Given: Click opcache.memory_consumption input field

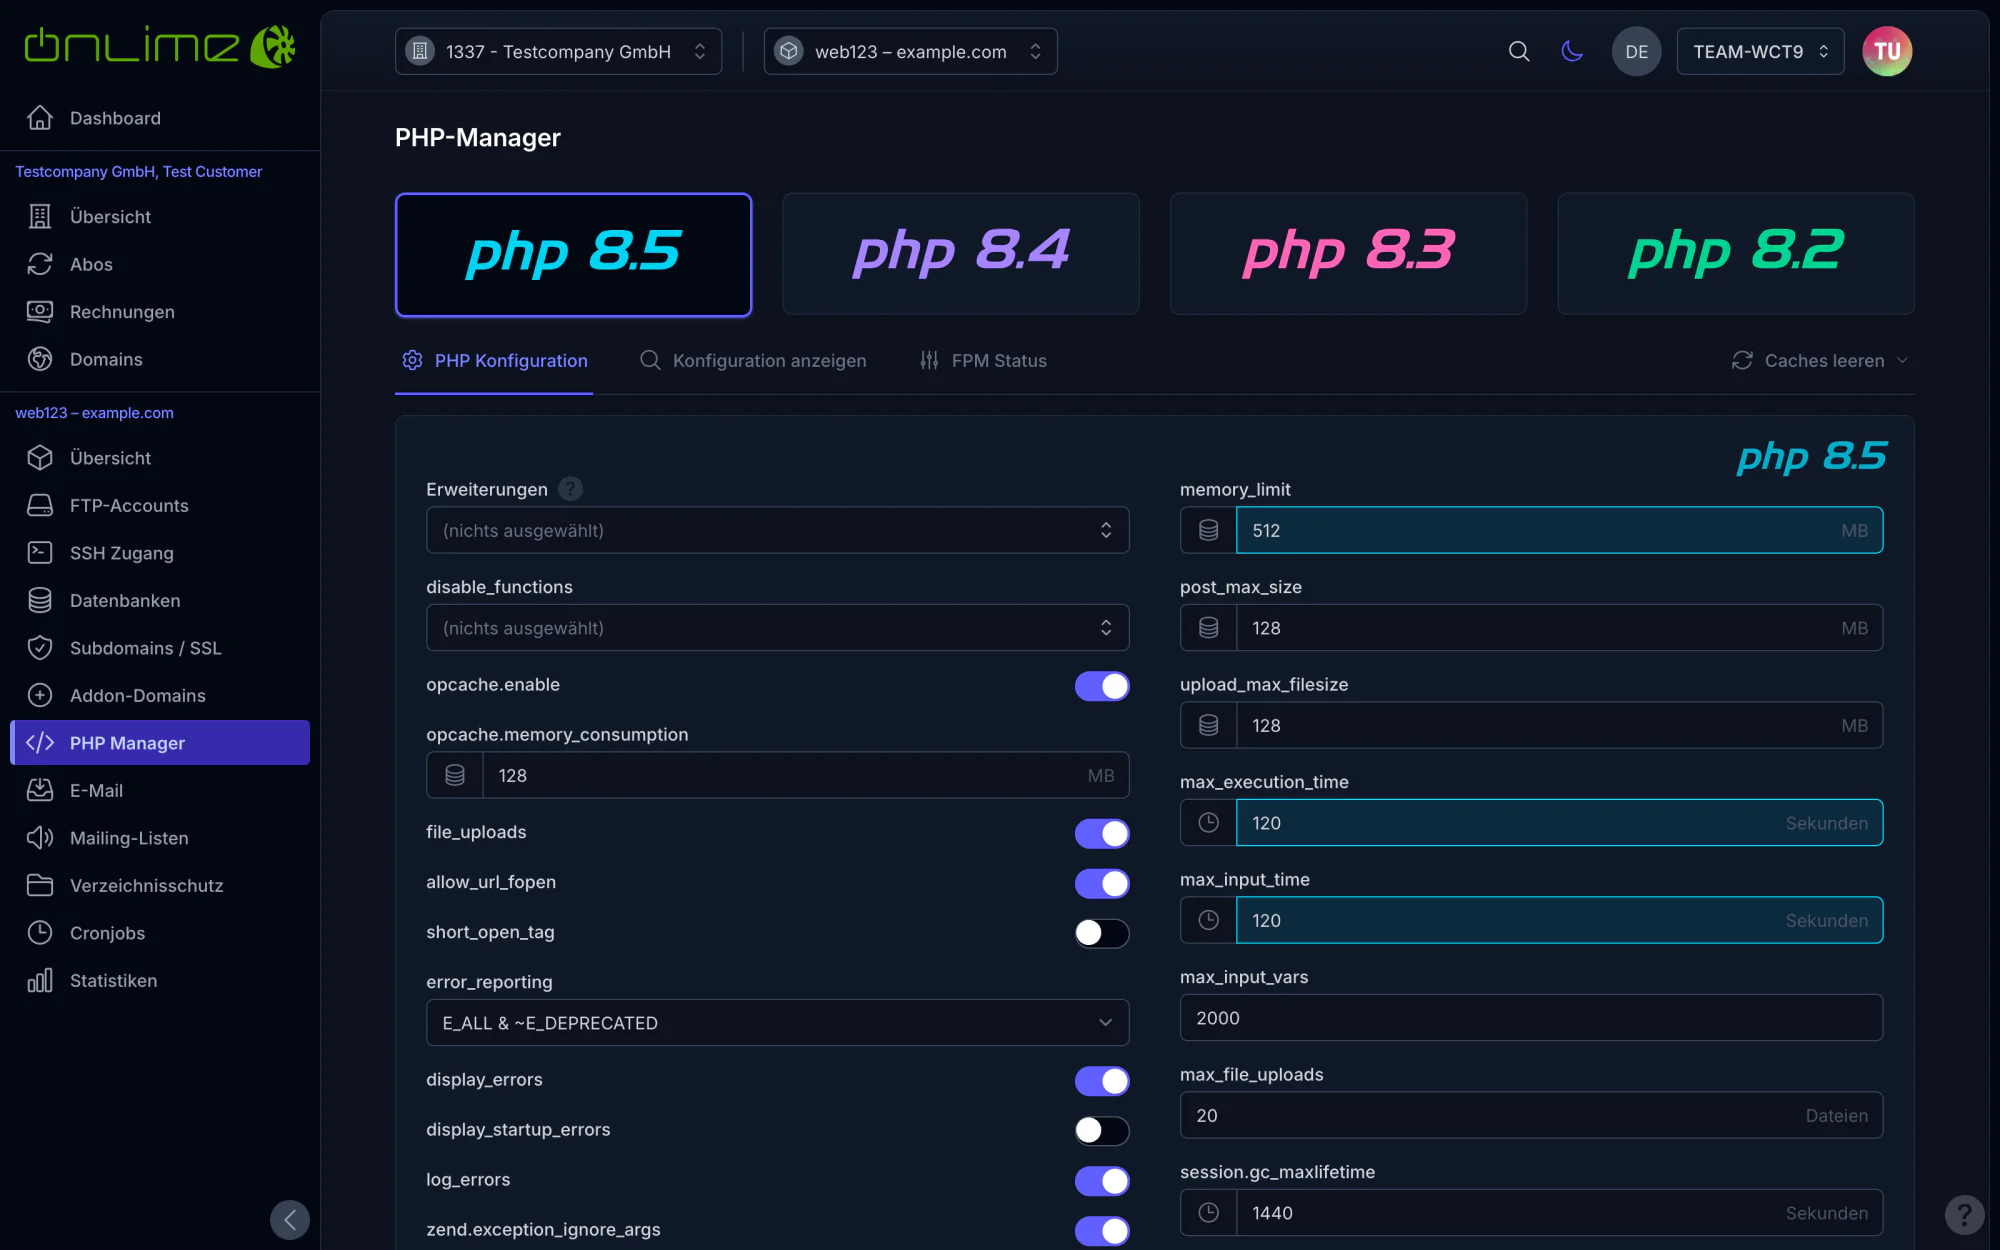Looking at the screenshot, I should pos(805,775).
